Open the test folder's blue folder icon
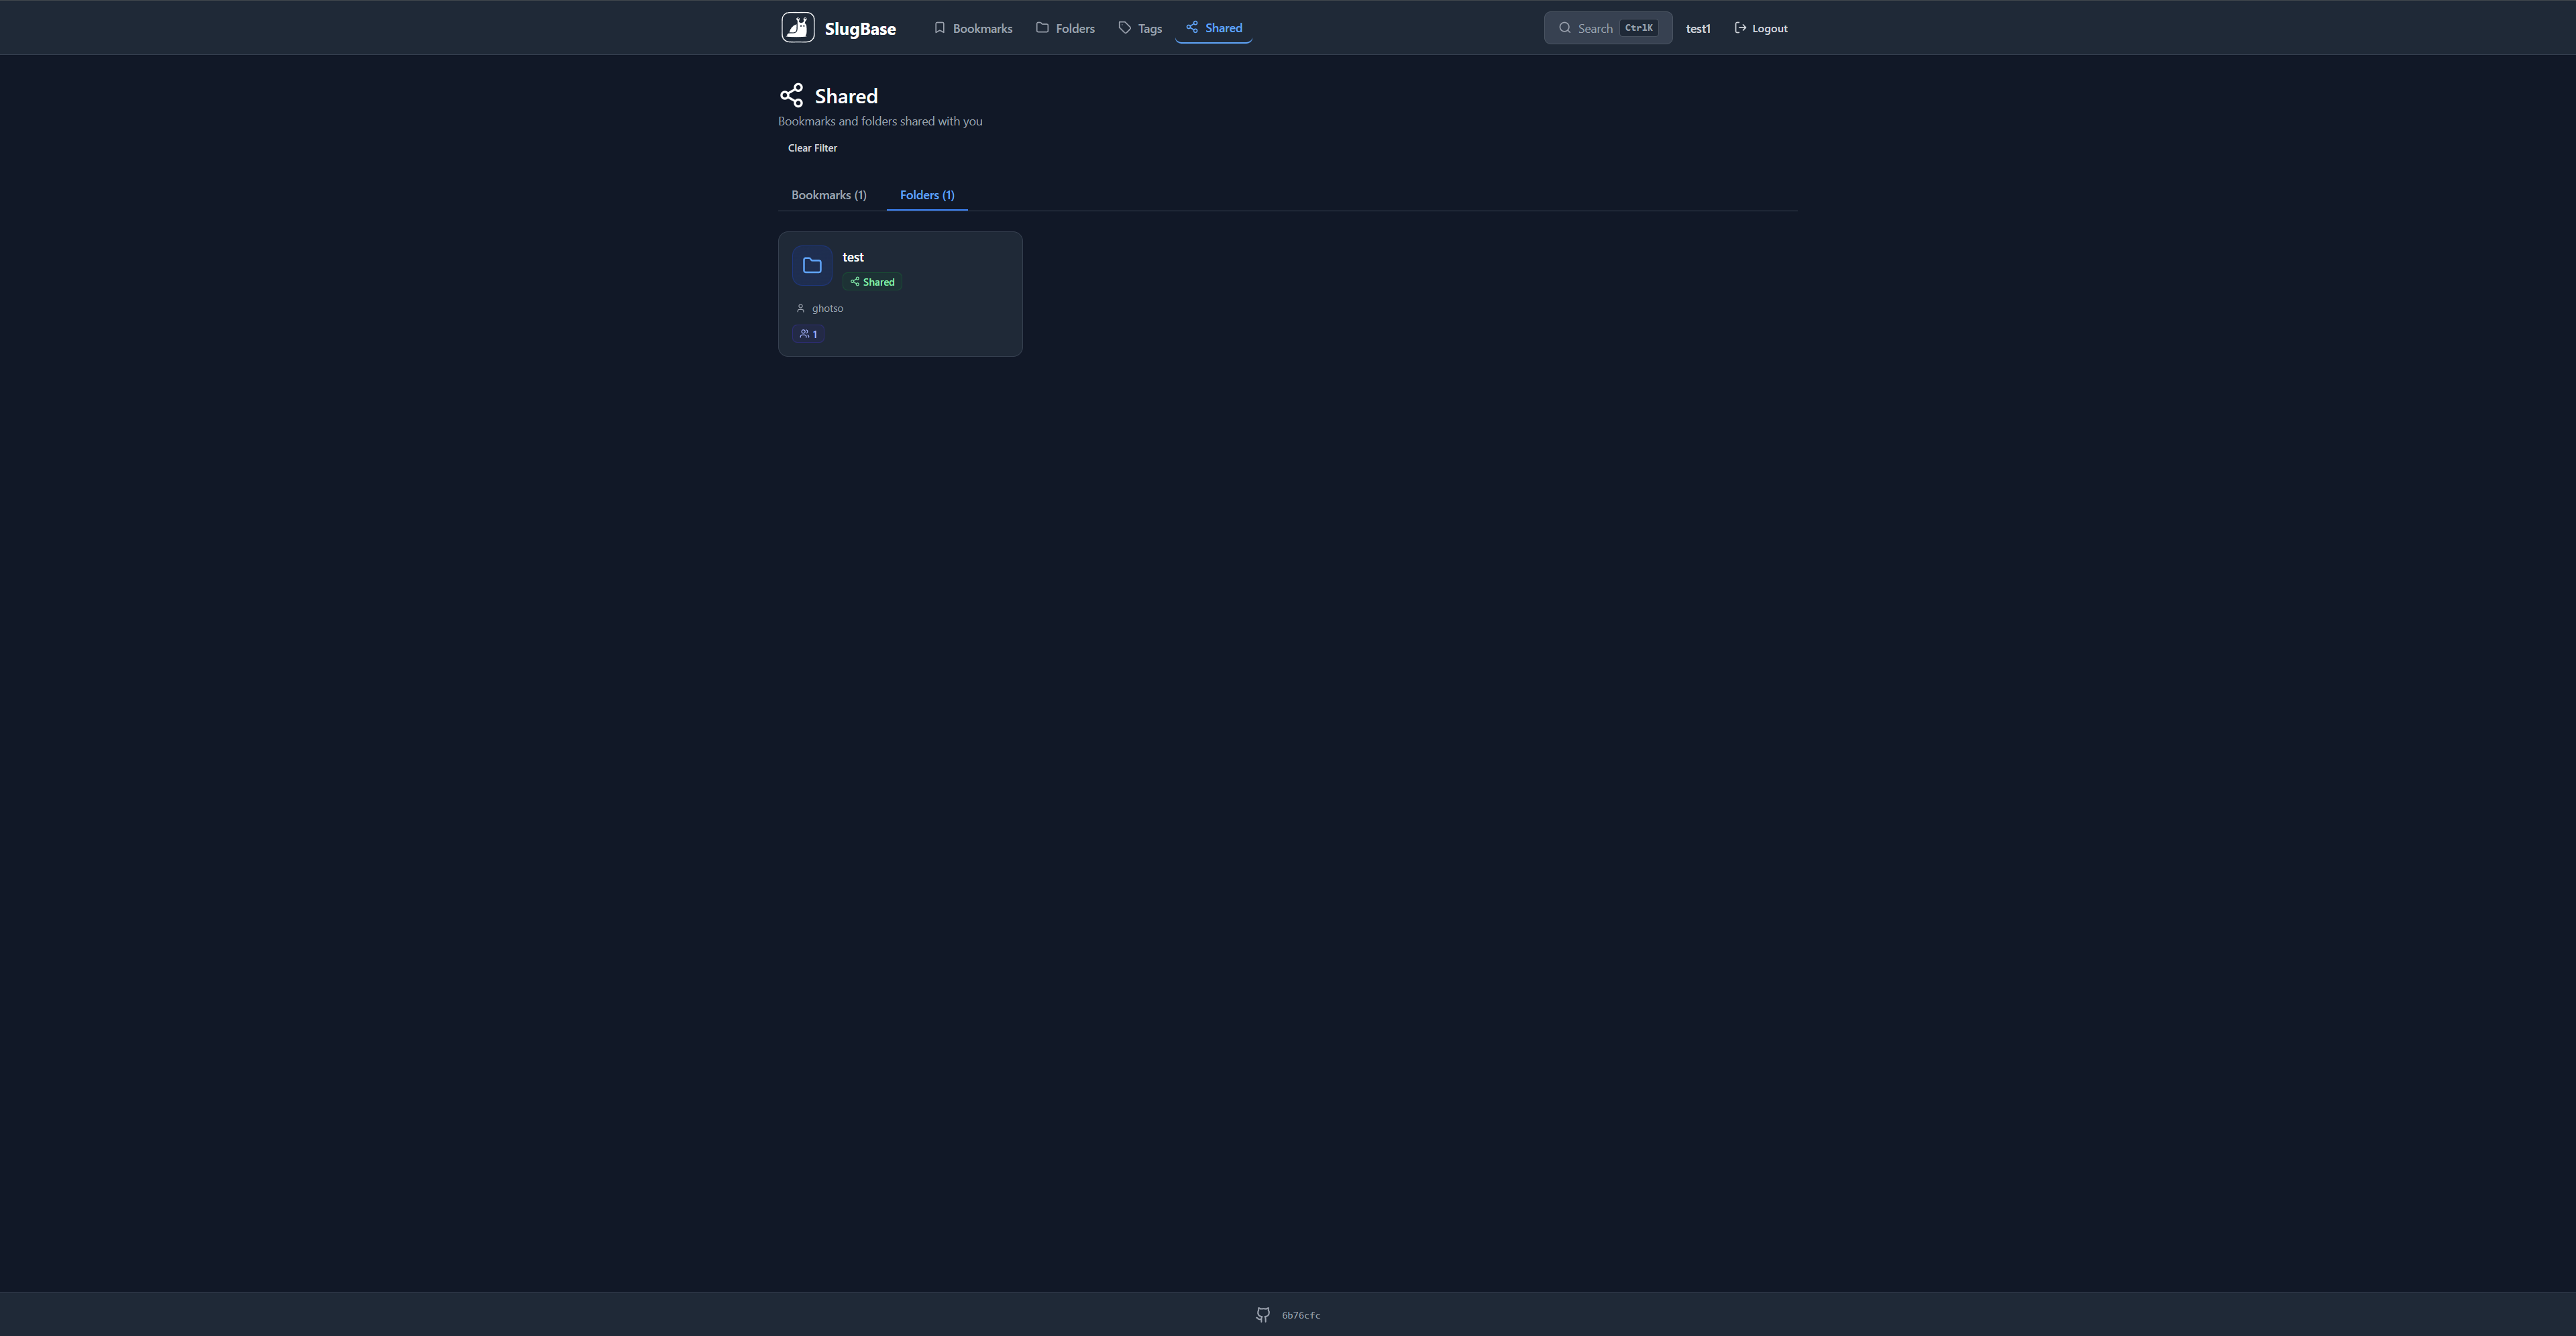This screenshot has width=2576, height=1336. pyautogui.click(x=811, y=264)
